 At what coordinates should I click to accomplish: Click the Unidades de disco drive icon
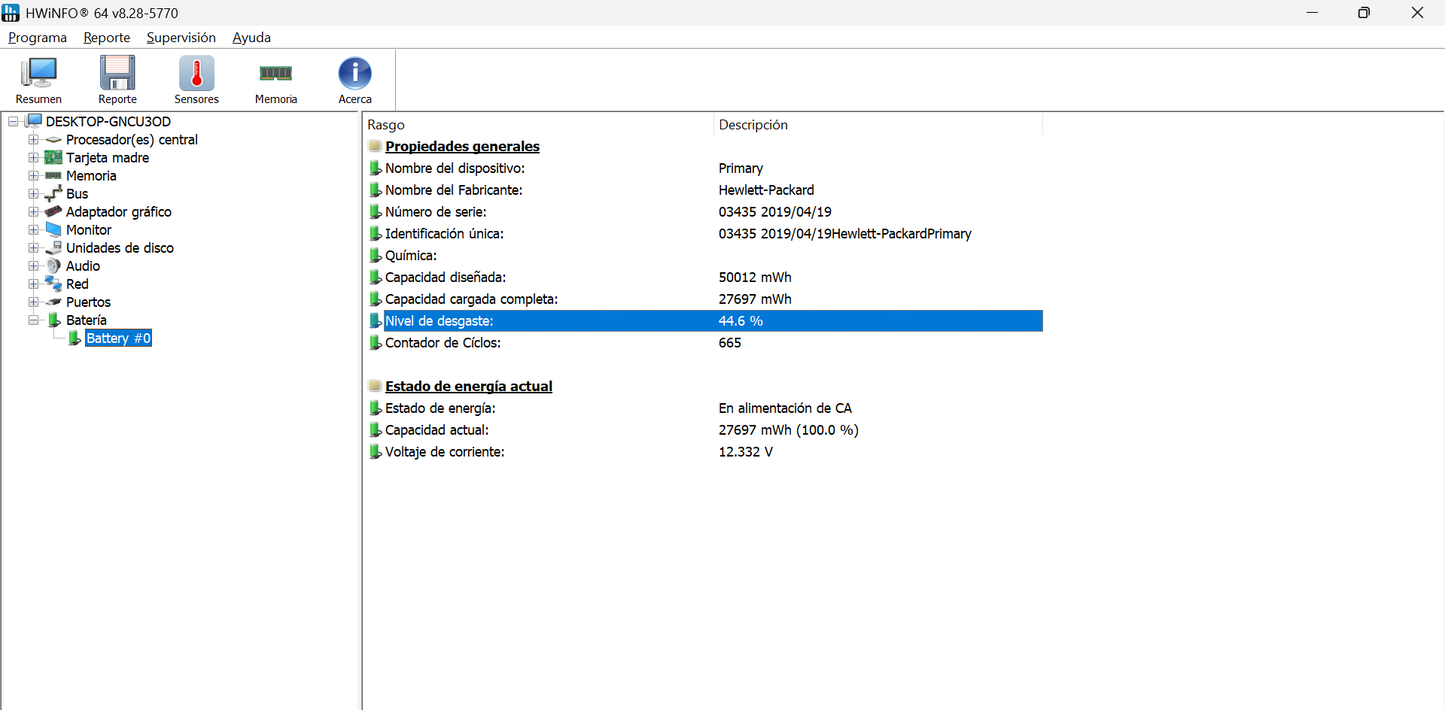point(53,248)
